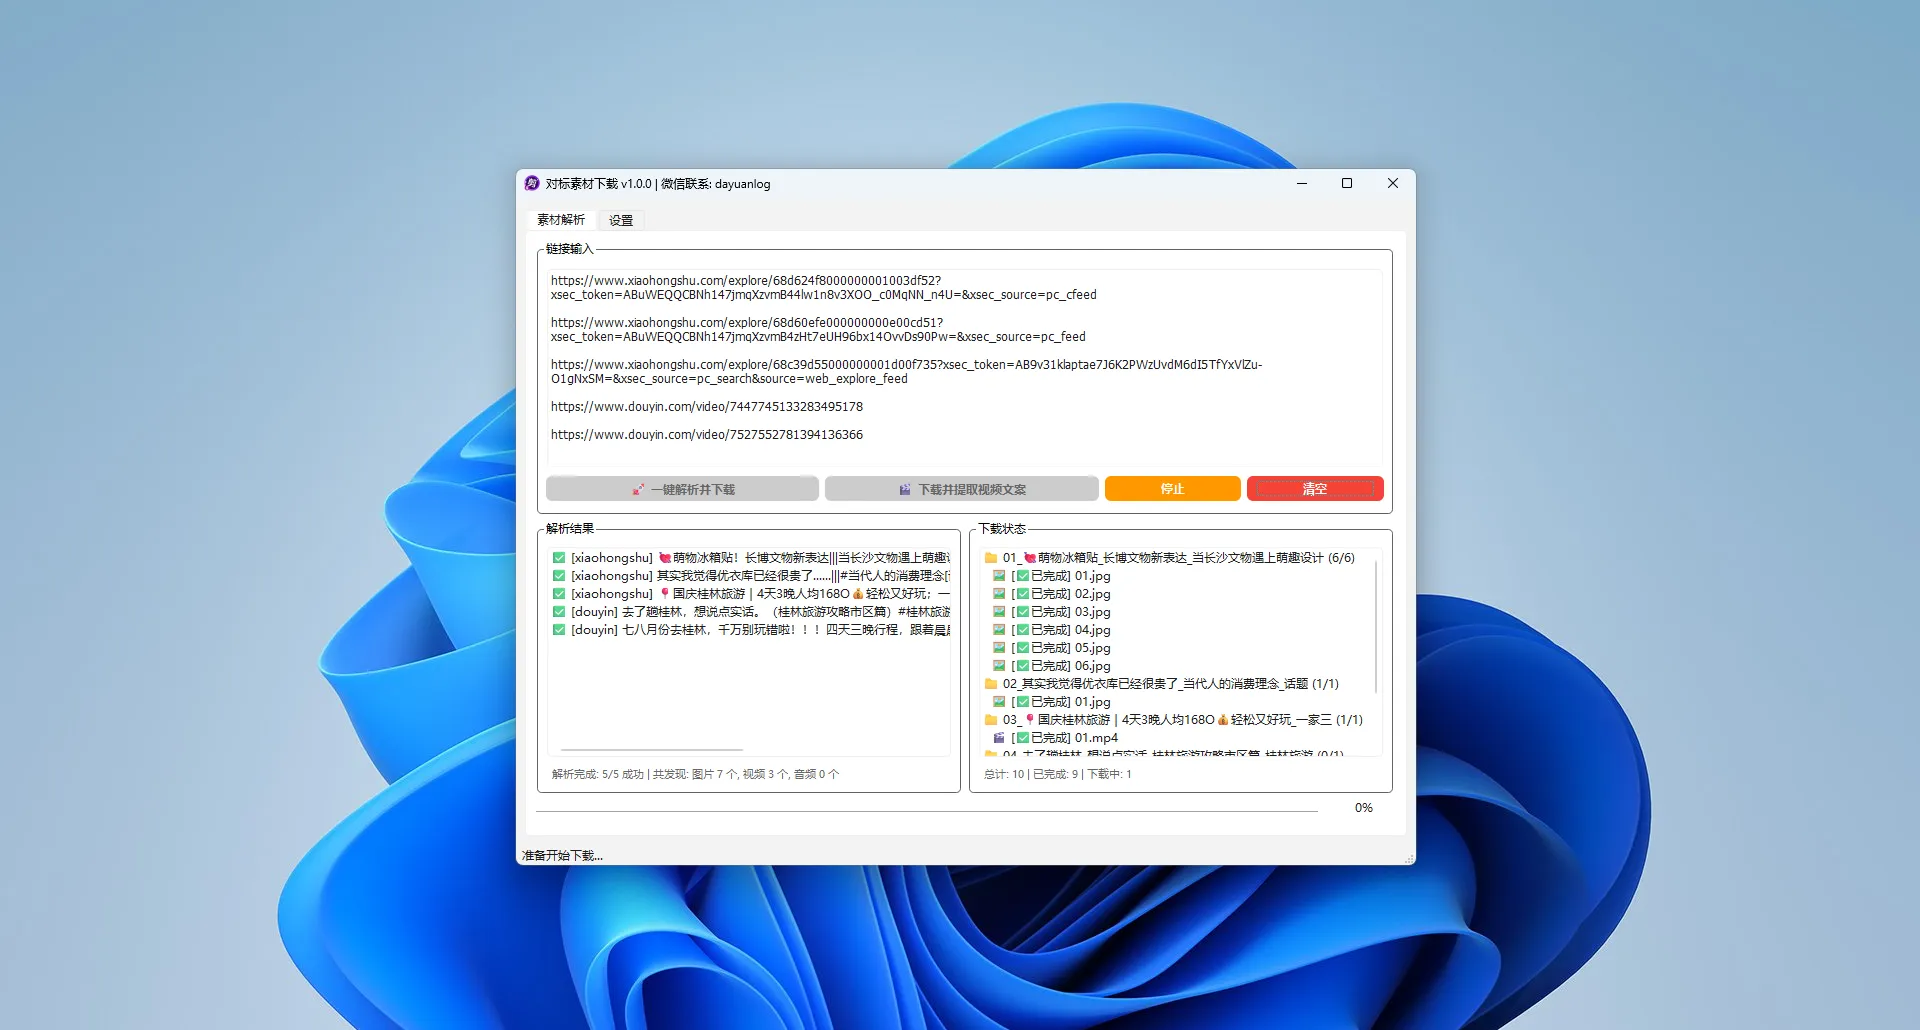Click the video file icon beside 01.mp4
Viewport: 1920px width, 1030px height.
(999, 738)
